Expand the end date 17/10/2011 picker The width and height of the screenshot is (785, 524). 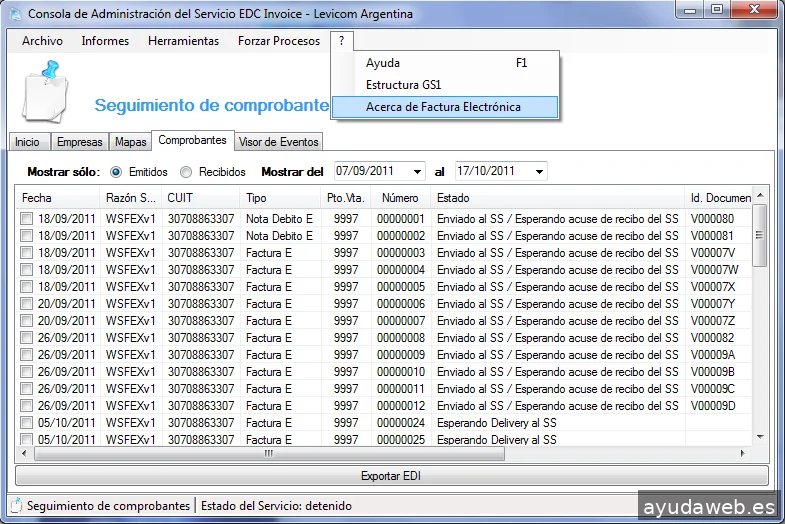click(539, 172)
